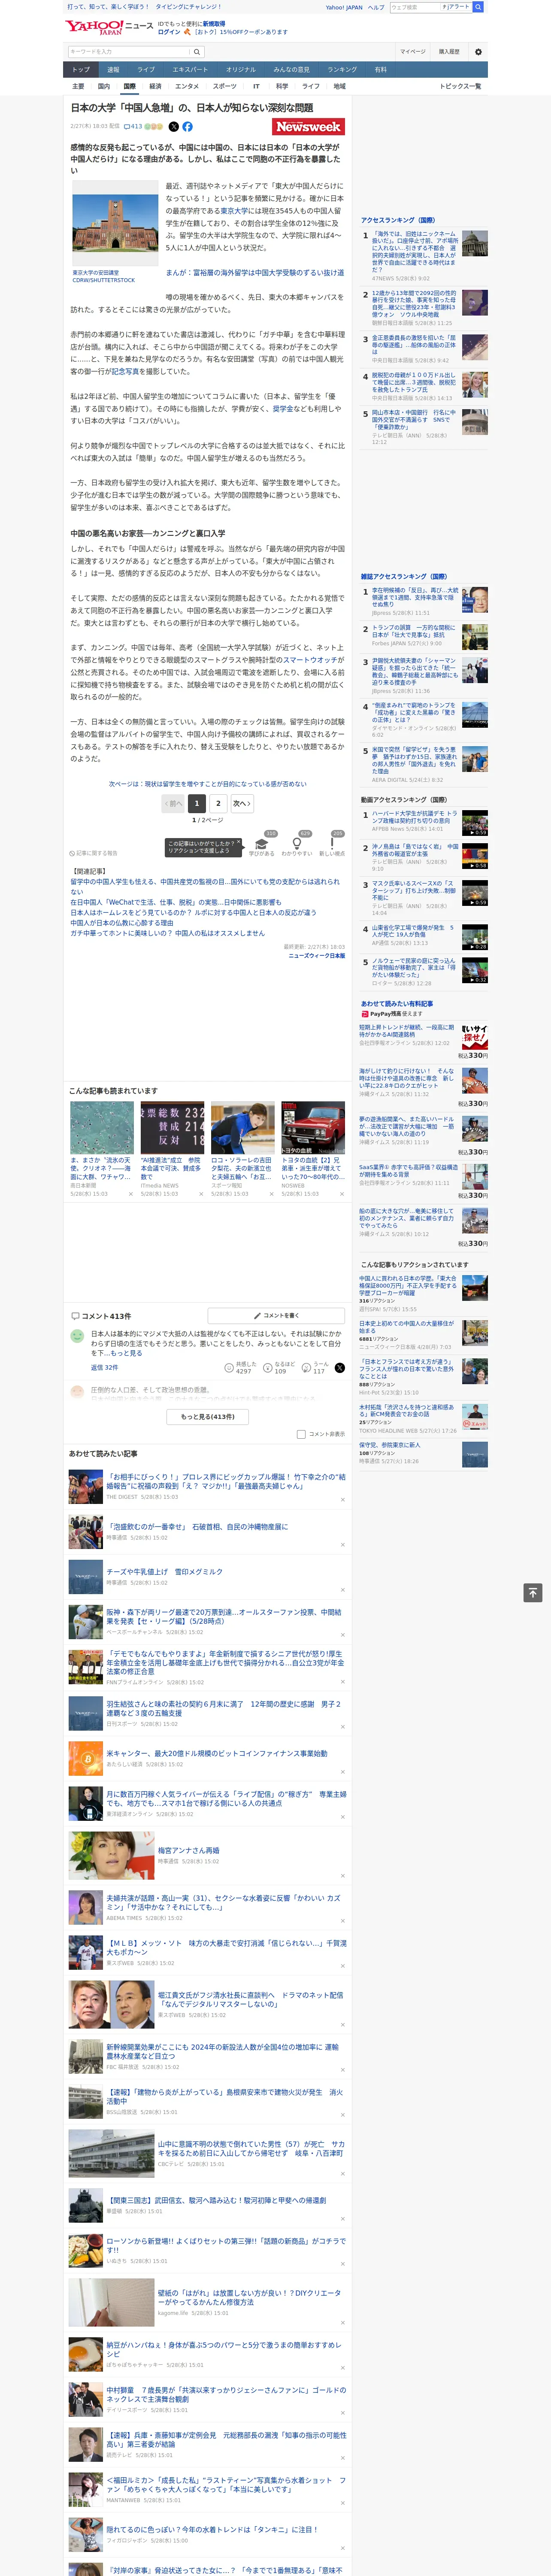551x2576 pixels.
Task: Click the scroll-to-top arrow button
Action: click(533, 1592)
